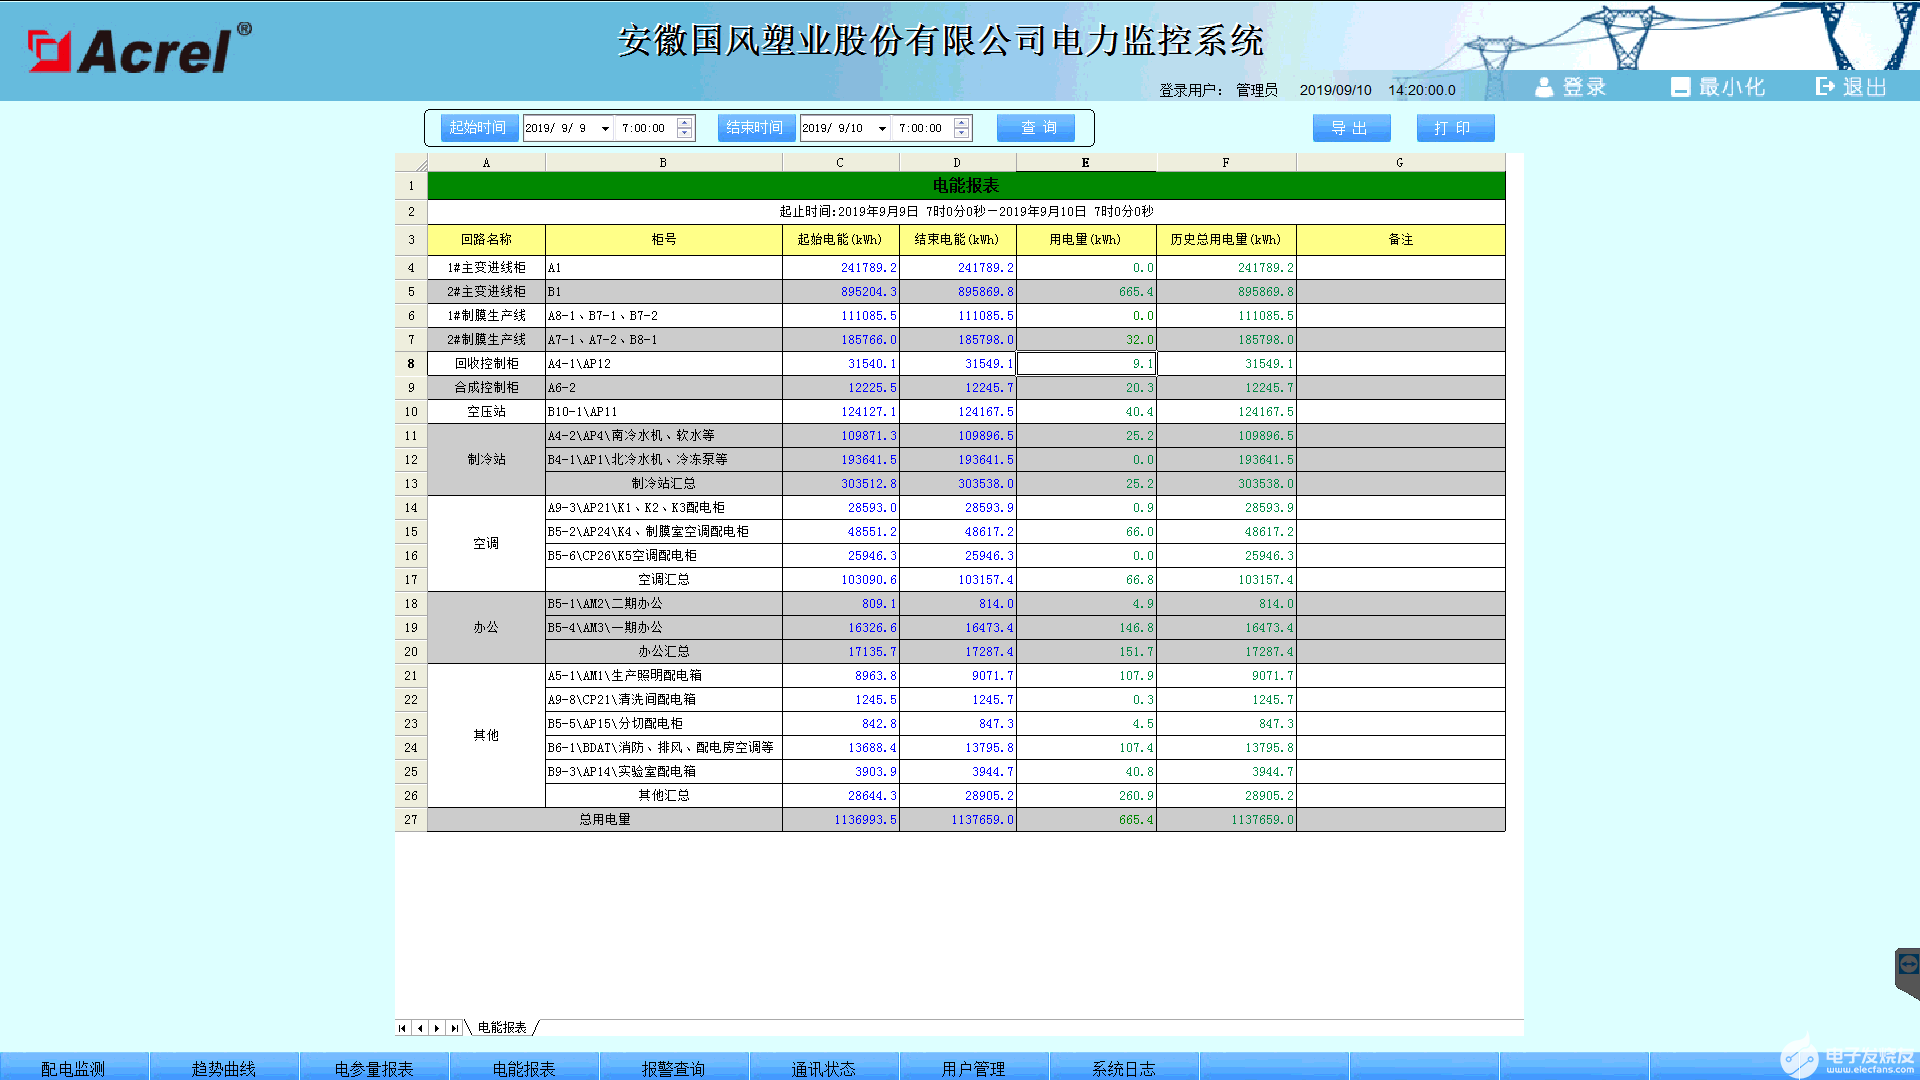Click the previous-sheet arrow icon

pyautogui.click(x=420, y=1027)
